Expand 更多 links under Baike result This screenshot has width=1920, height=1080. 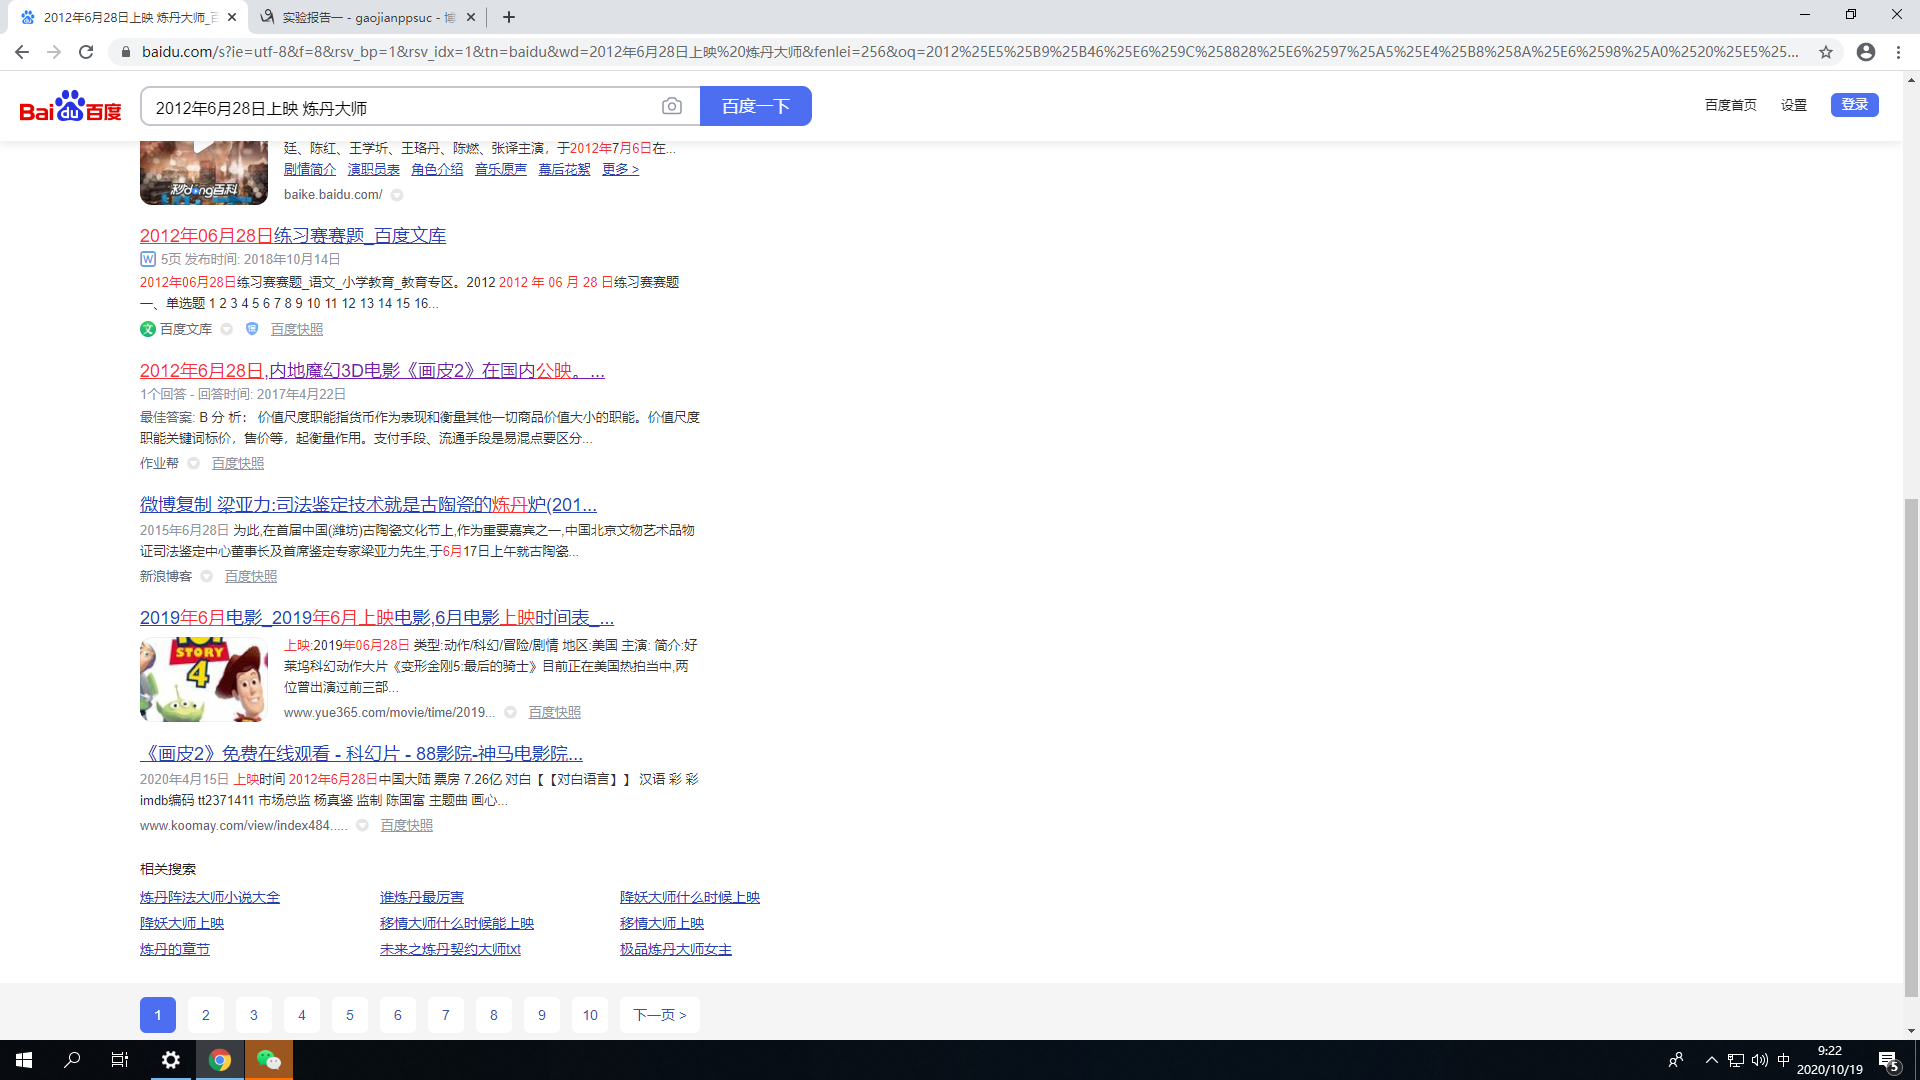click(620, 169)
